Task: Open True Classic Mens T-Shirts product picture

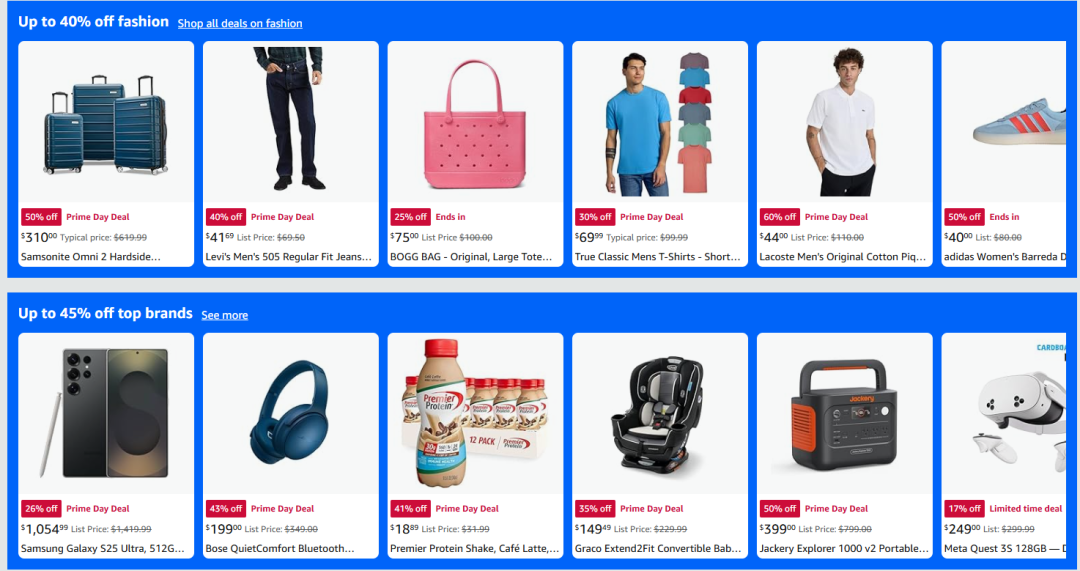Action: (660, 122)
